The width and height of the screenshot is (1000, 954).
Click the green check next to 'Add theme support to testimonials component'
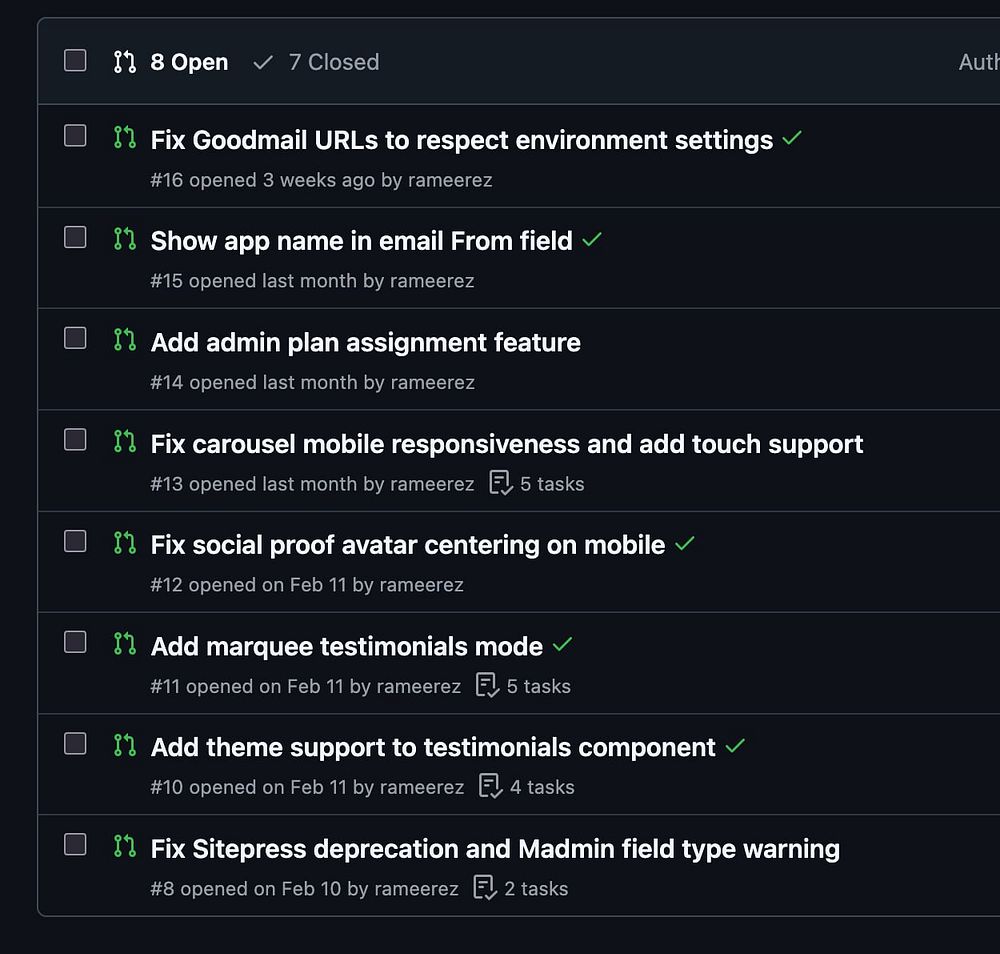[735, 746]
